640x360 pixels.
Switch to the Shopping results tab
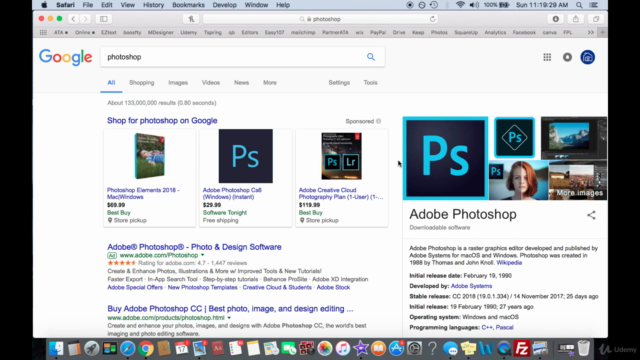pyautogui.click(x=142, y=82)
